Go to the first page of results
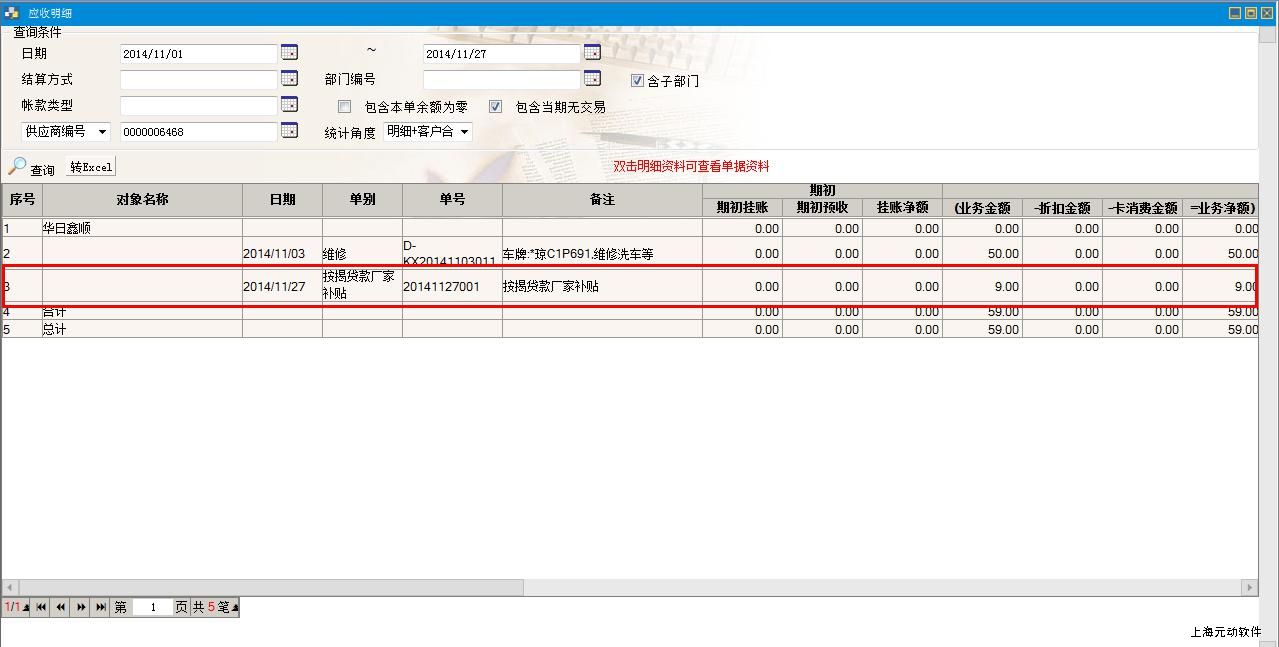This screenshot has width=1279, height=647. [41, 607]
